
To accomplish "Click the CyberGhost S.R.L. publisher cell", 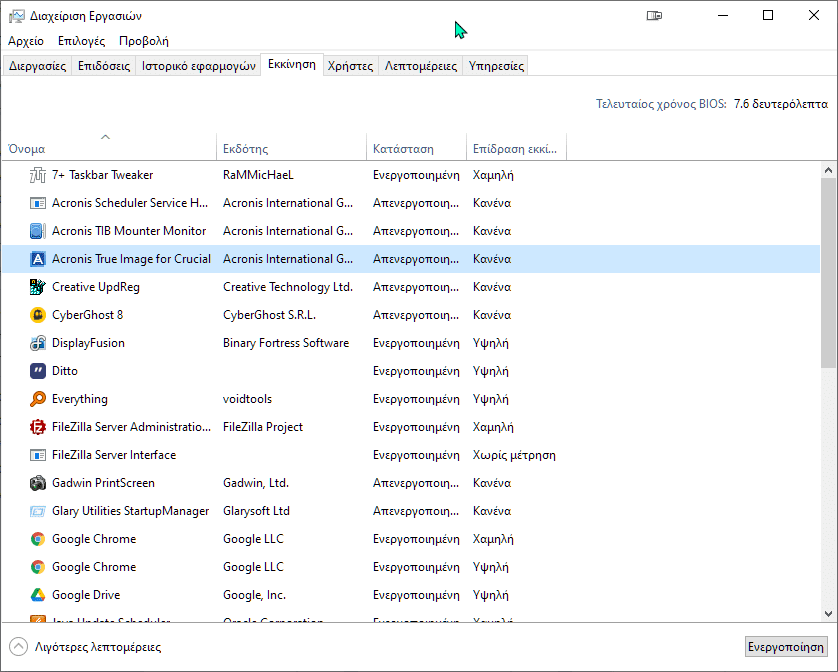I will 269,315.
